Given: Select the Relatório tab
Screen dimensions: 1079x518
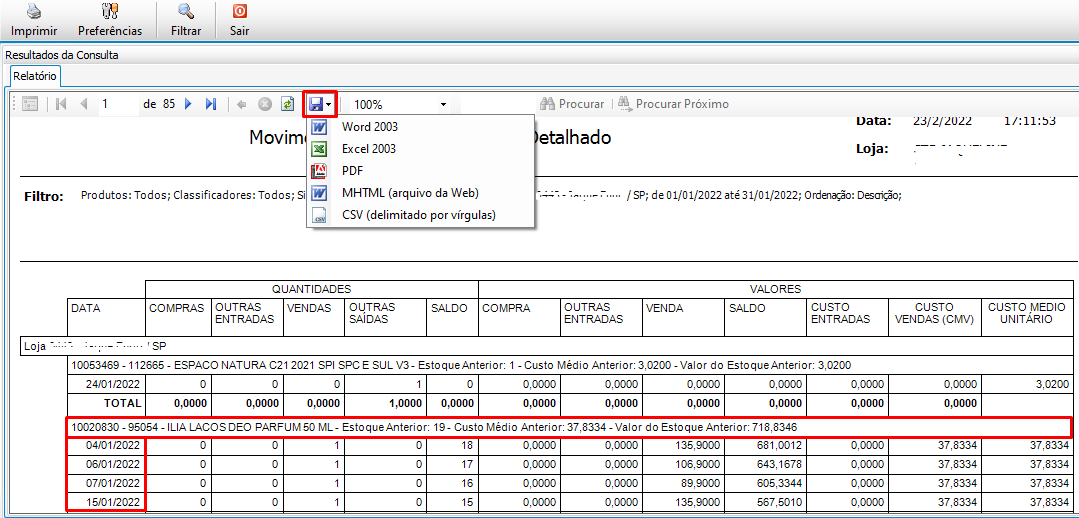Looking at the screenshot, I should 34,75.
